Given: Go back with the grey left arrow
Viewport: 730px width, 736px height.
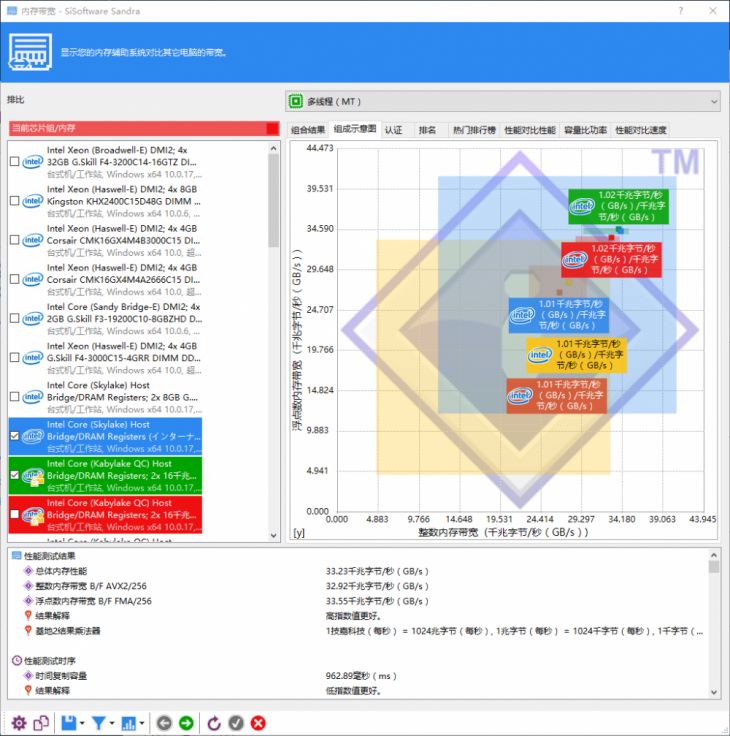Looking at the screenshot, I should 164,723.
